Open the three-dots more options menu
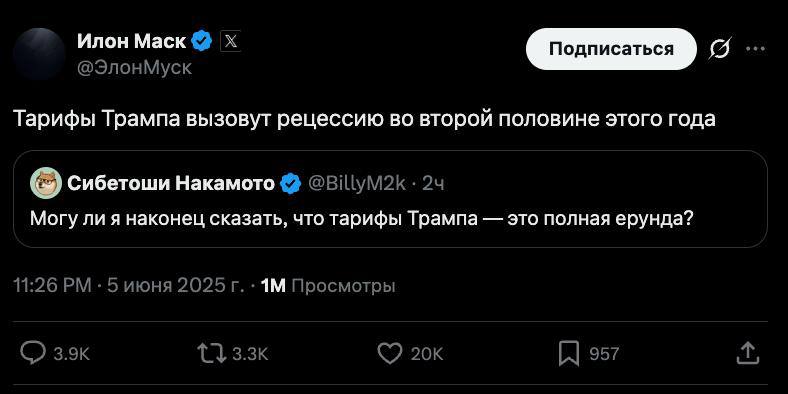This screenshot has height=394, width=788. coord(755,49)
